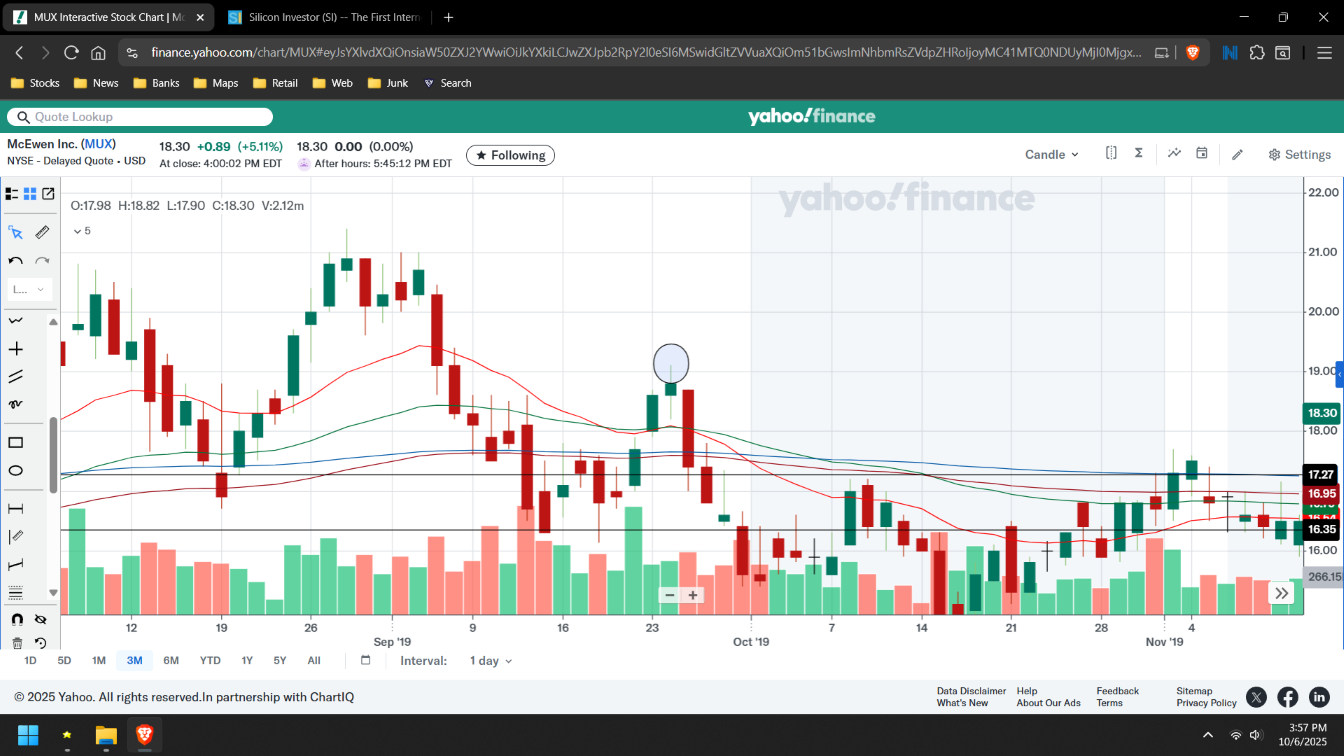Toggle the magnet snap mode

point(17,620)
